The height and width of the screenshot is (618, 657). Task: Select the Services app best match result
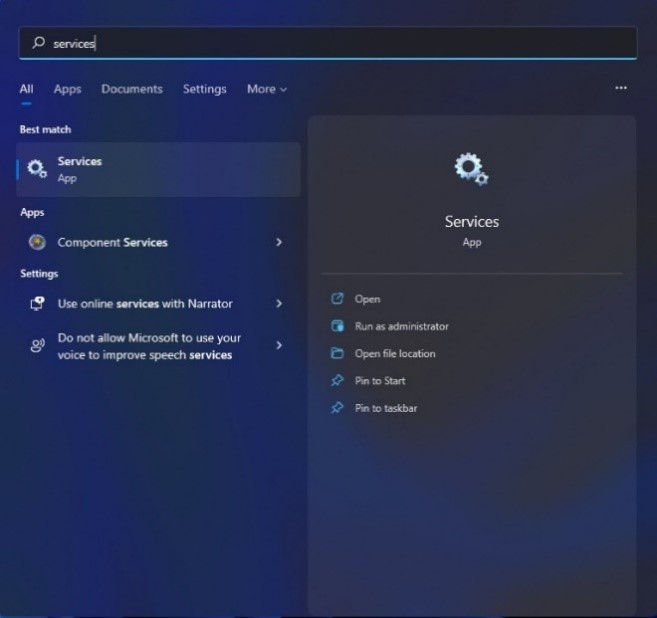(158, 170)
